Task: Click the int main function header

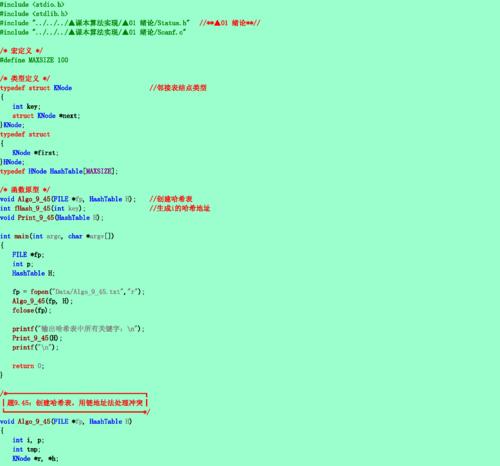Action: click(57, 236)
